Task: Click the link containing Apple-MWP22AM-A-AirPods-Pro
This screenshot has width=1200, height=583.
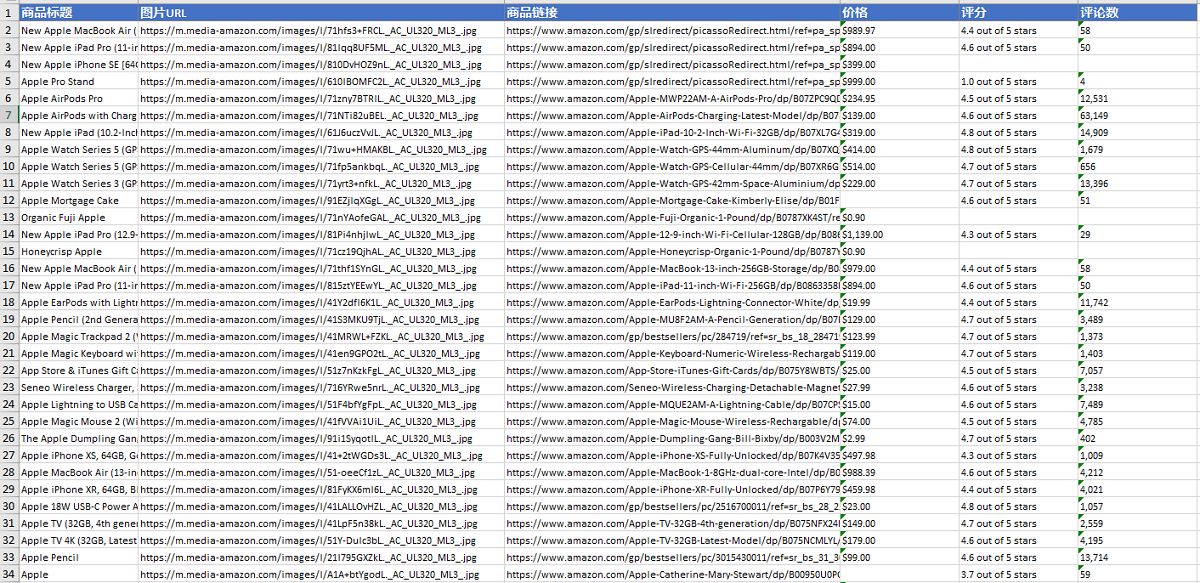Action: tap(672, 99)
